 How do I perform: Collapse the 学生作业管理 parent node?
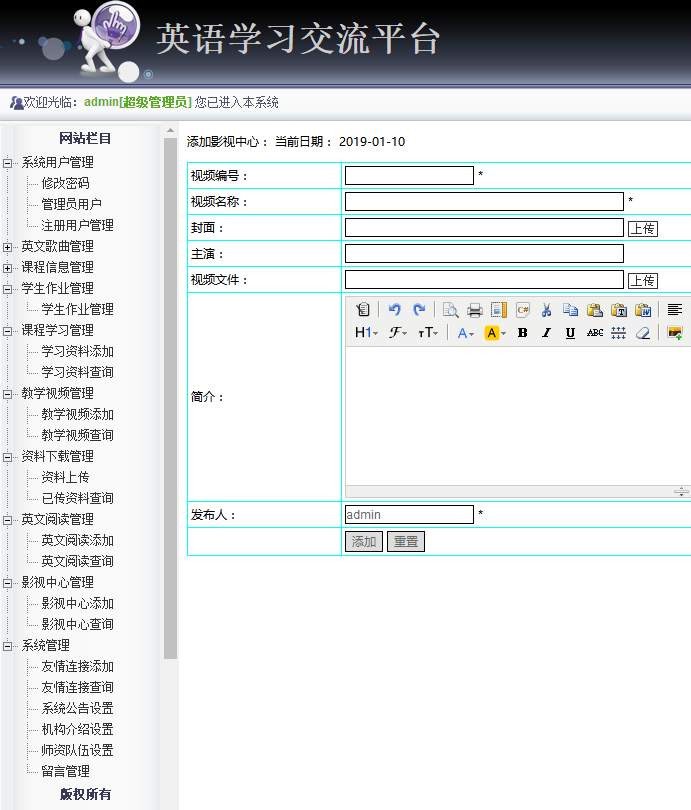7,289
